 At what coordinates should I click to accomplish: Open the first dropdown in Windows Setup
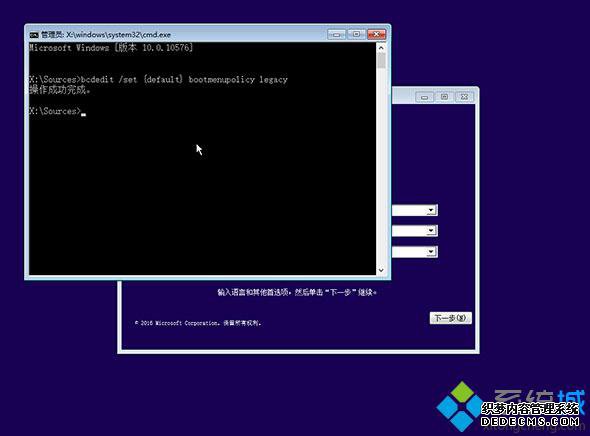click(431, 210)
